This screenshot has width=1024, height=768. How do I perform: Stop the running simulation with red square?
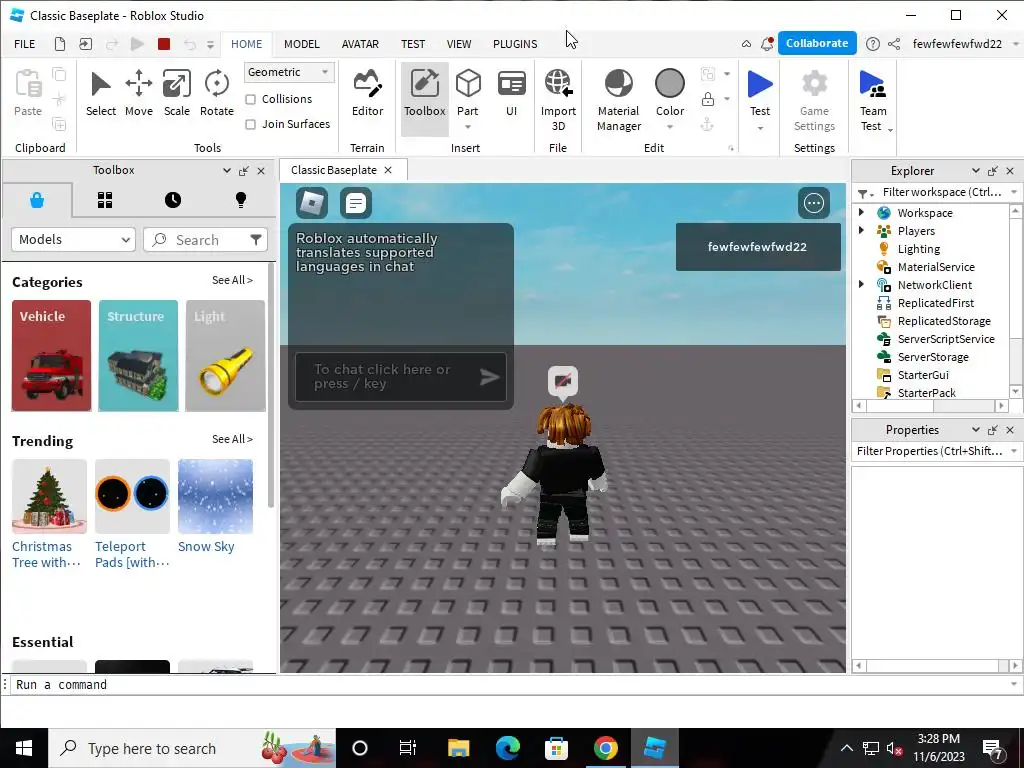tap(164, 44)
